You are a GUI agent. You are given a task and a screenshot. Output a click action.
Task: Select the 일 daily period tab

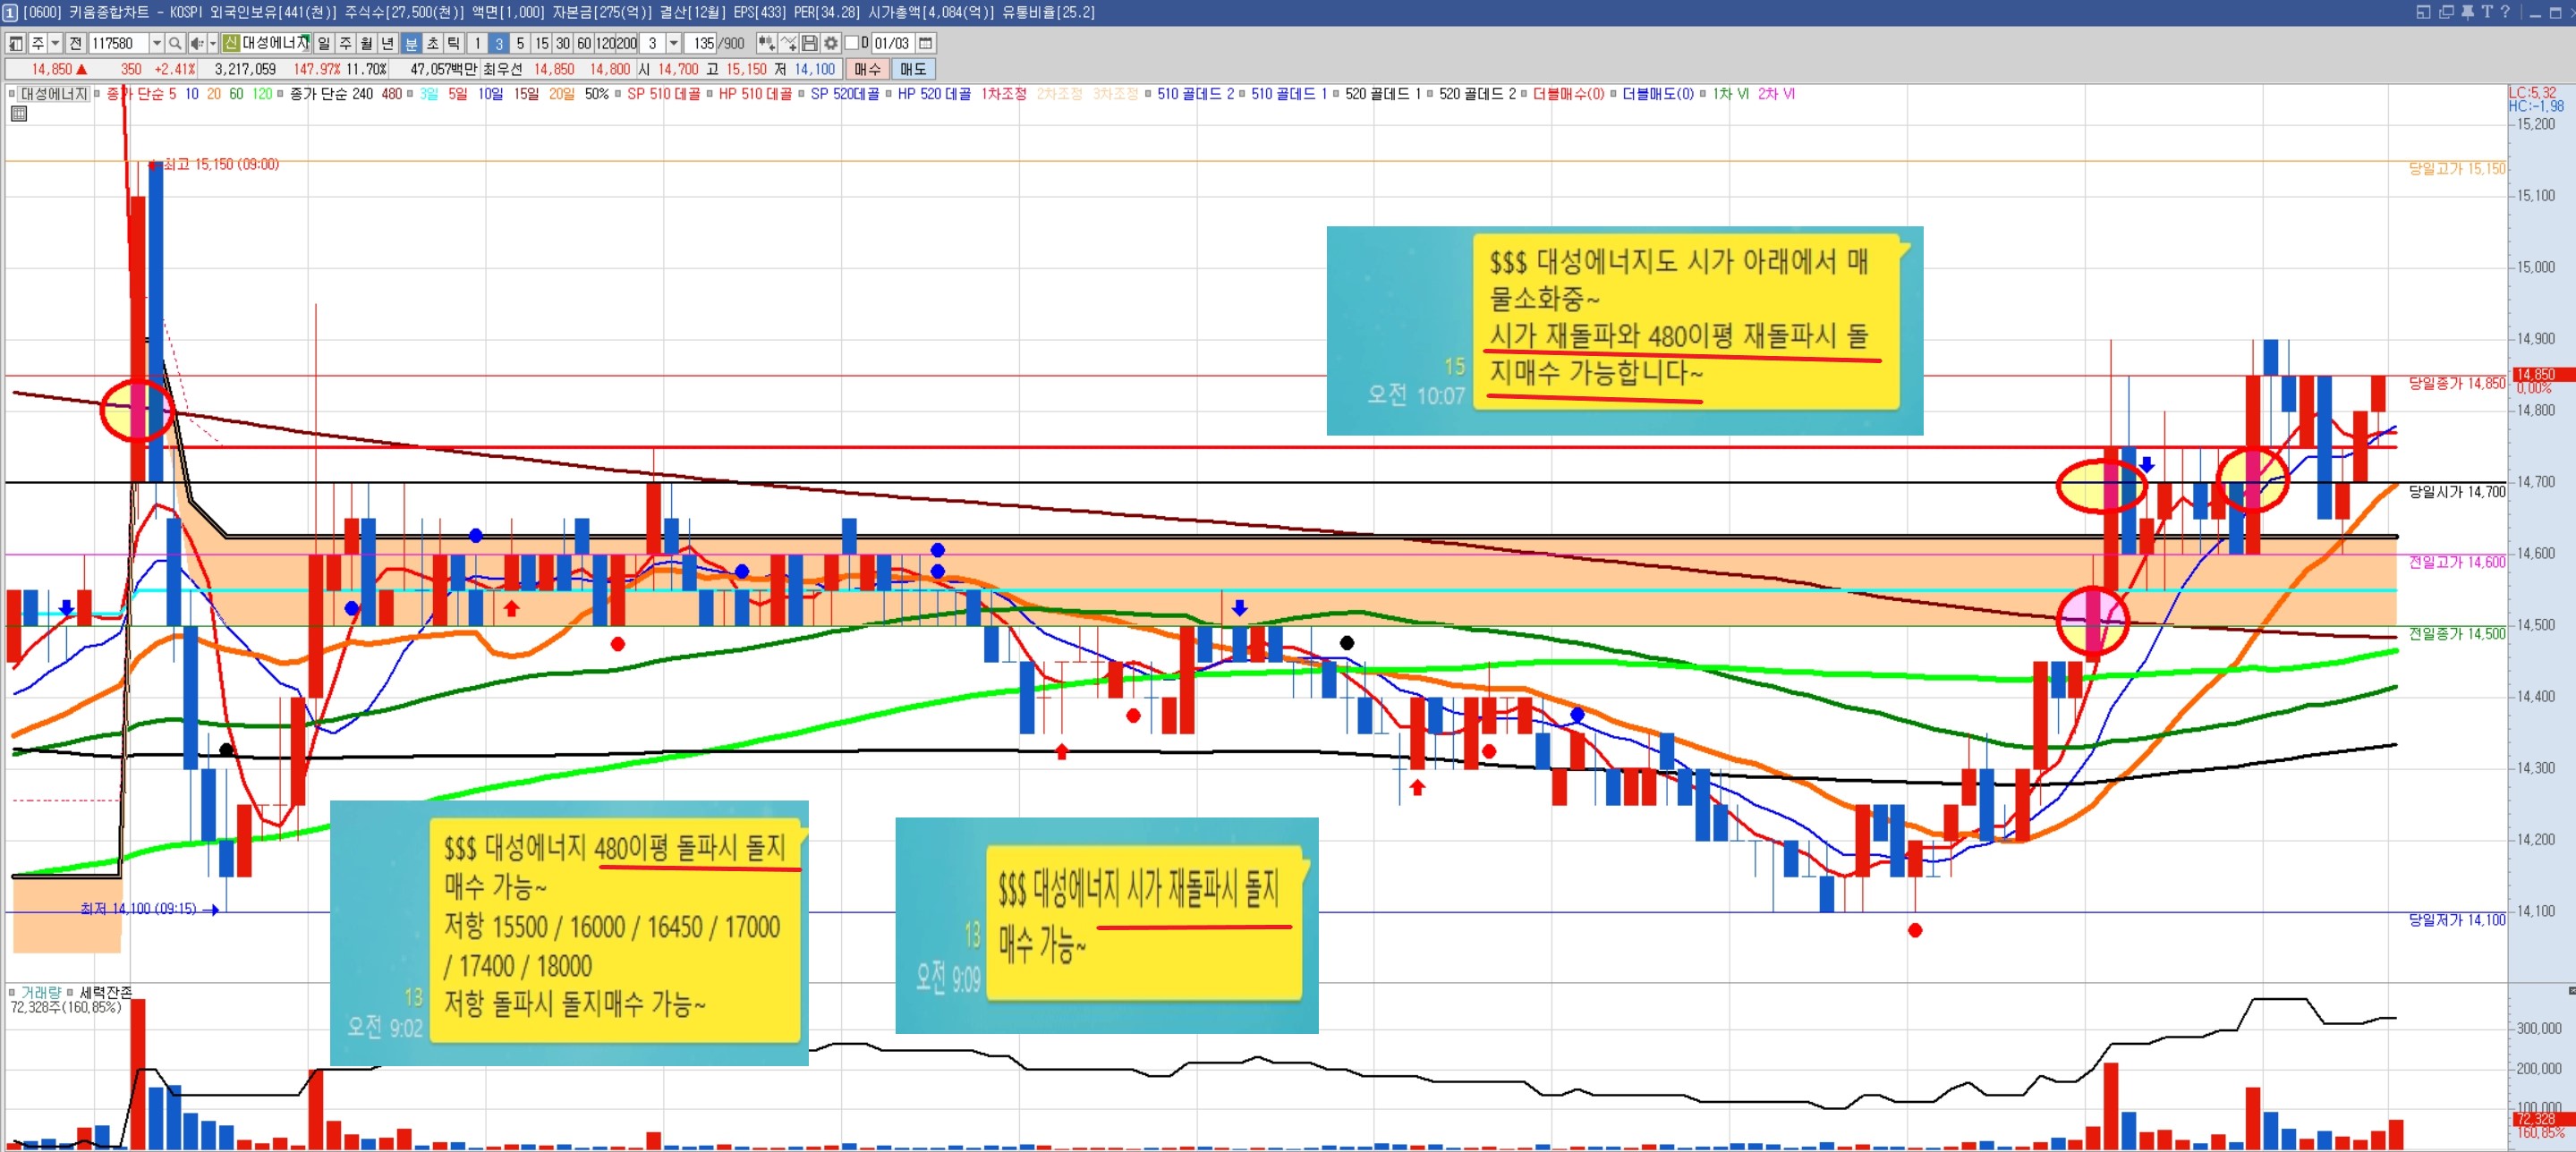tap(324, 43)
